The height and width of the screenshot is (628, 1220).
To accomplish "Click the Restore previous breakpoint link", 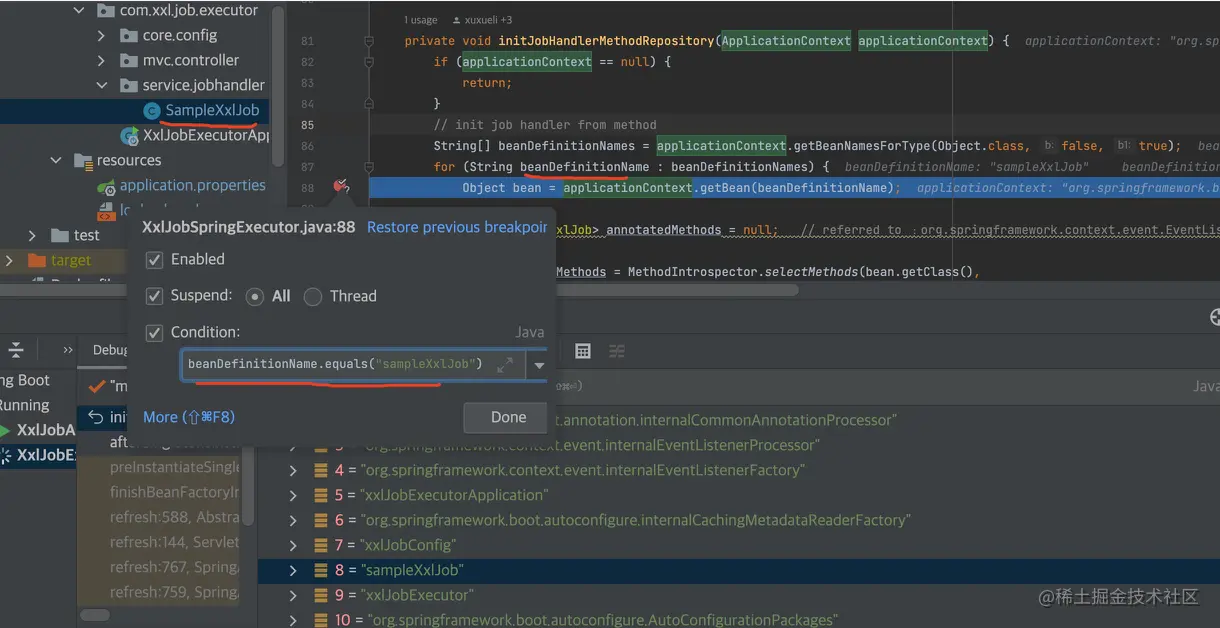I will coord(457,227).
